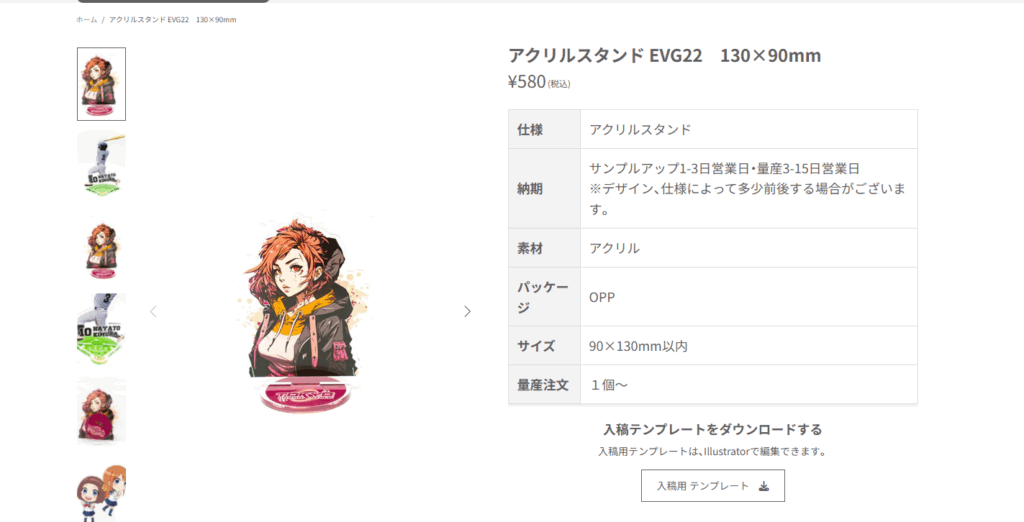
Task: Click the 量産注文 row in spec table
Action: coord(712,385)
